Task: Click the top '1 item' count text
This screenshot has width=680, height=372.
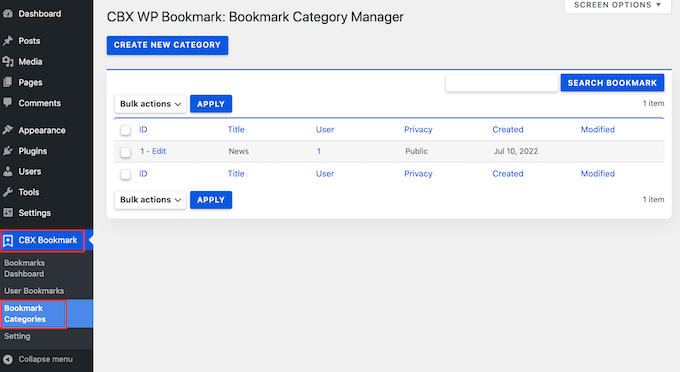Action: coord(653,104)
